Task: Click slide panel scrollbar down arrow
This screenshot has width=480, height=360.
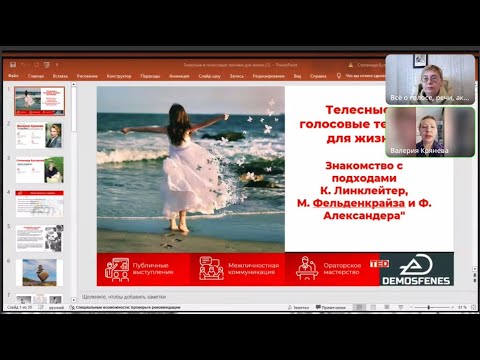Action: click(x=74, y=300)
